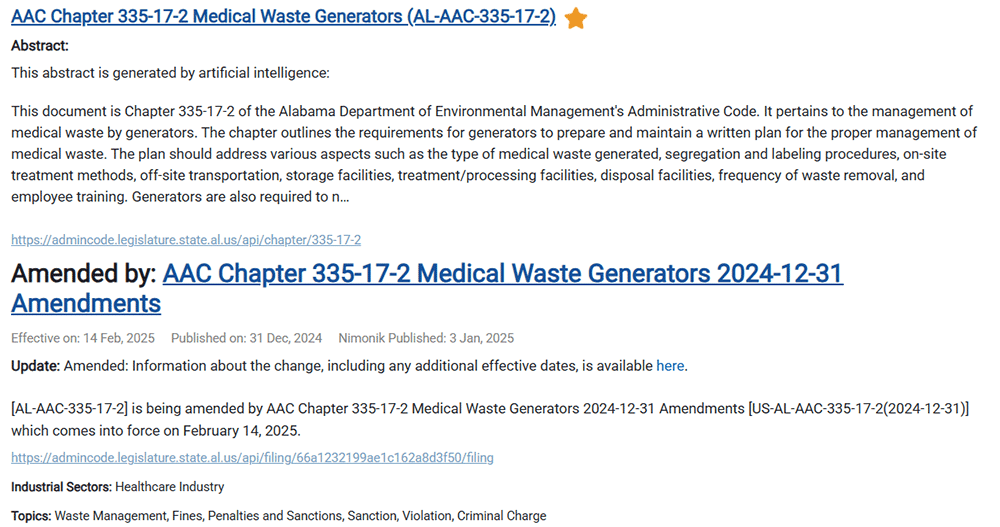
Task: Open the admincode filing URL link
Action: (x=252, y=458)
